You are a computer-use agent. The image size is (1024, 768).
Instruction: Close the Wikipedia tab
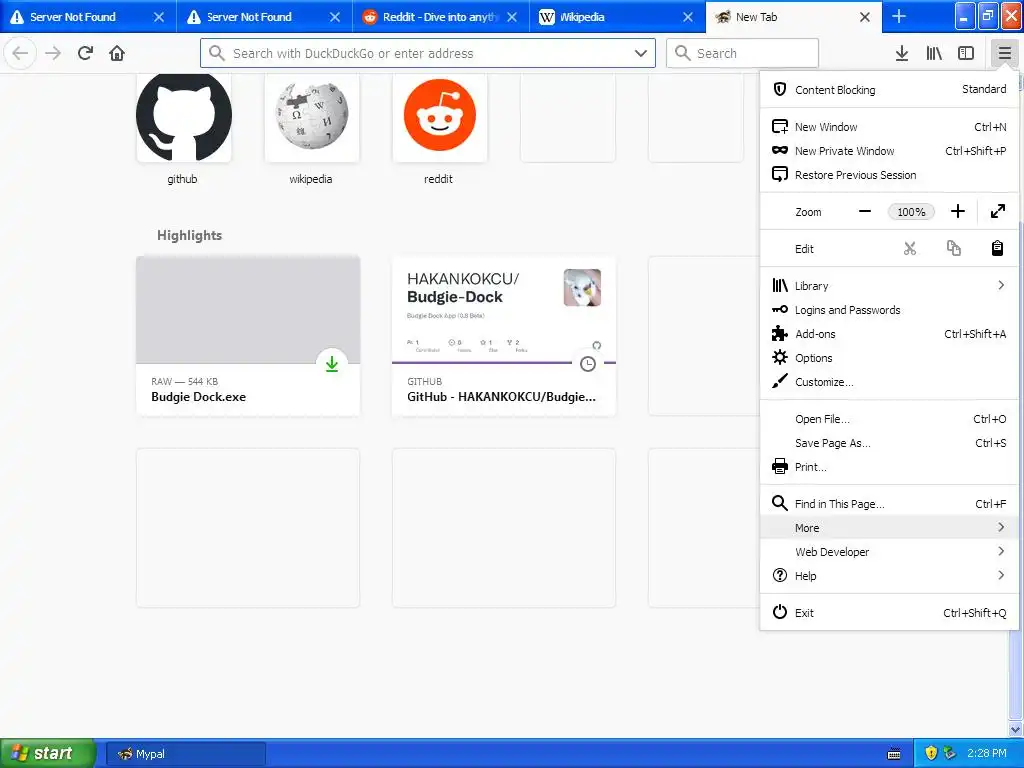[688, 17]
